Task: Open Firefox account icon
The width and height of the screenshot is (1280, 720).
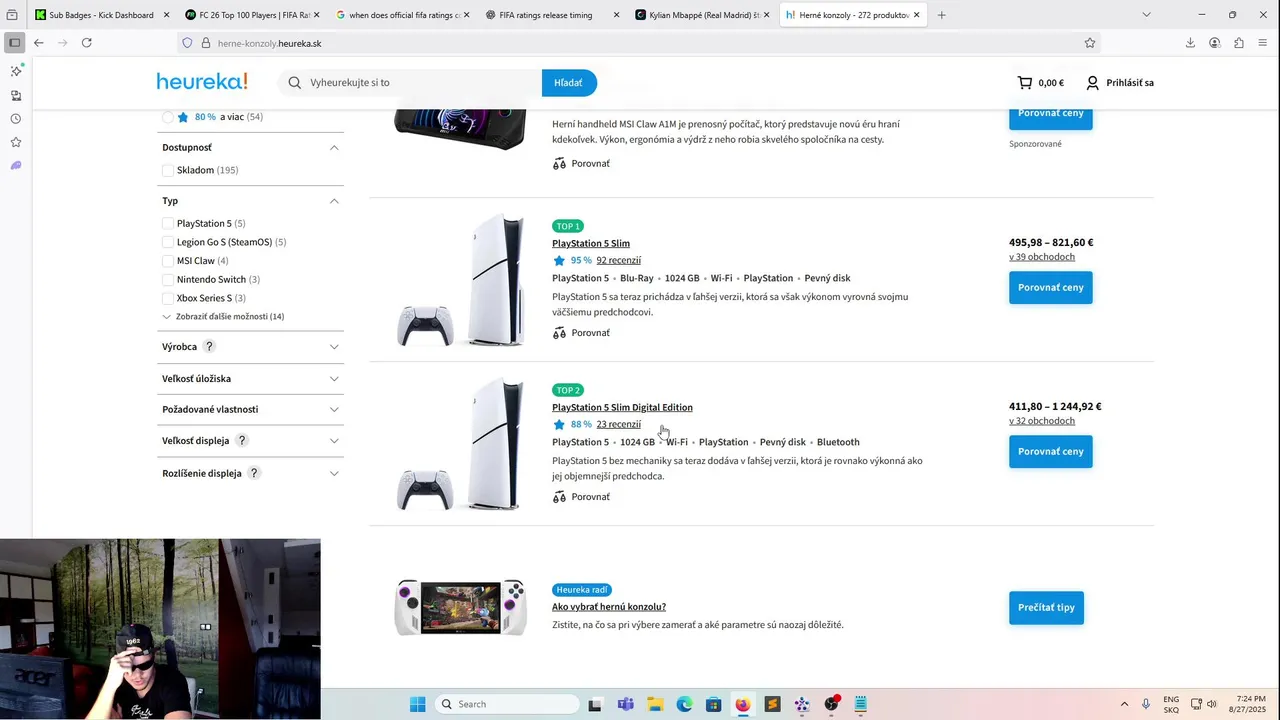Action: pos(1215,43)
